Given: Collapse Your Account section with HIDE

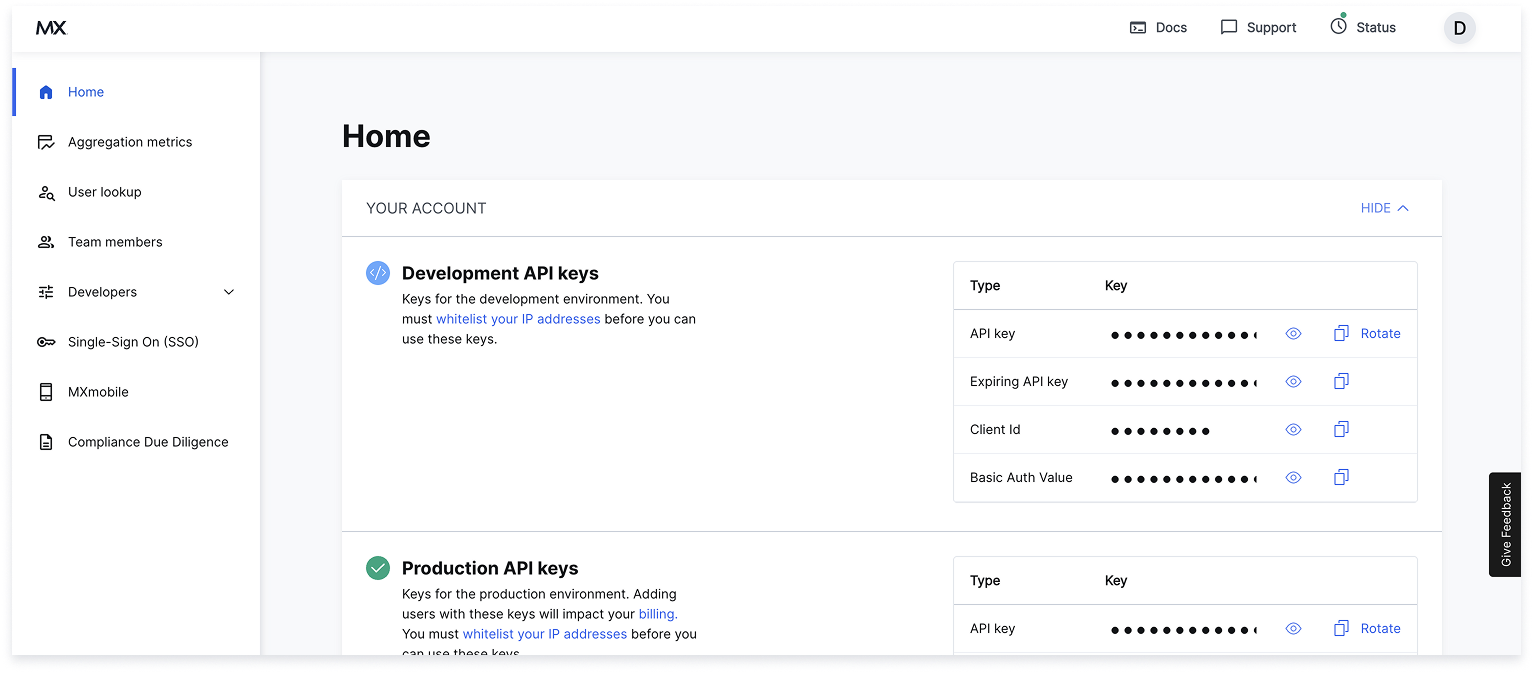Looking at the screenshot, I should pos(1384,208).
